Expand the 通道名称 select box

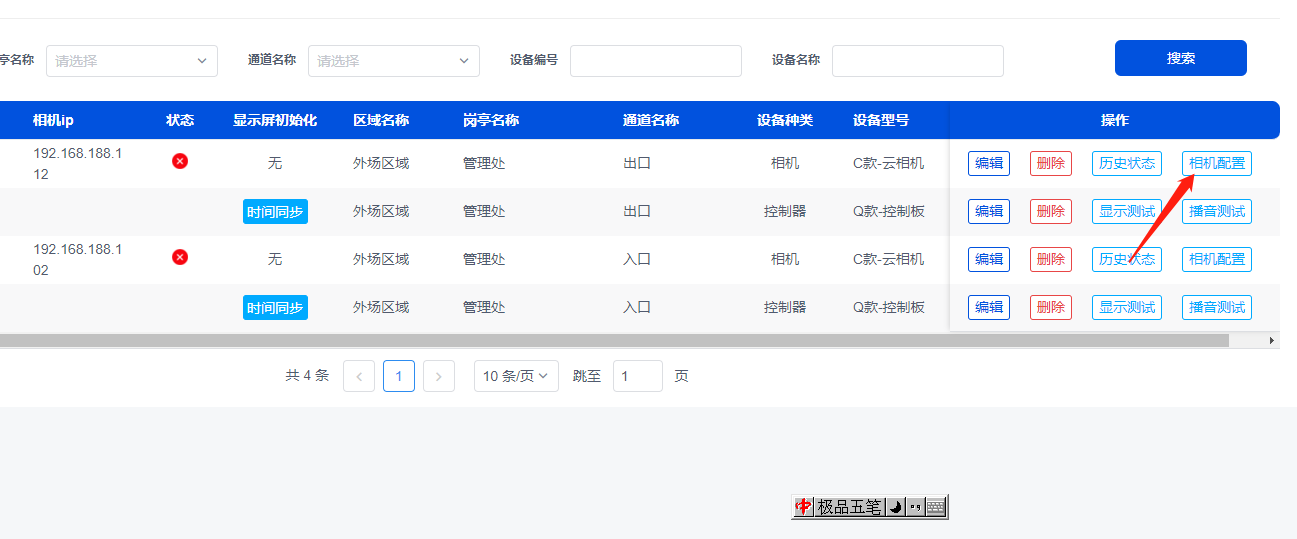click(x=393, y=61)
